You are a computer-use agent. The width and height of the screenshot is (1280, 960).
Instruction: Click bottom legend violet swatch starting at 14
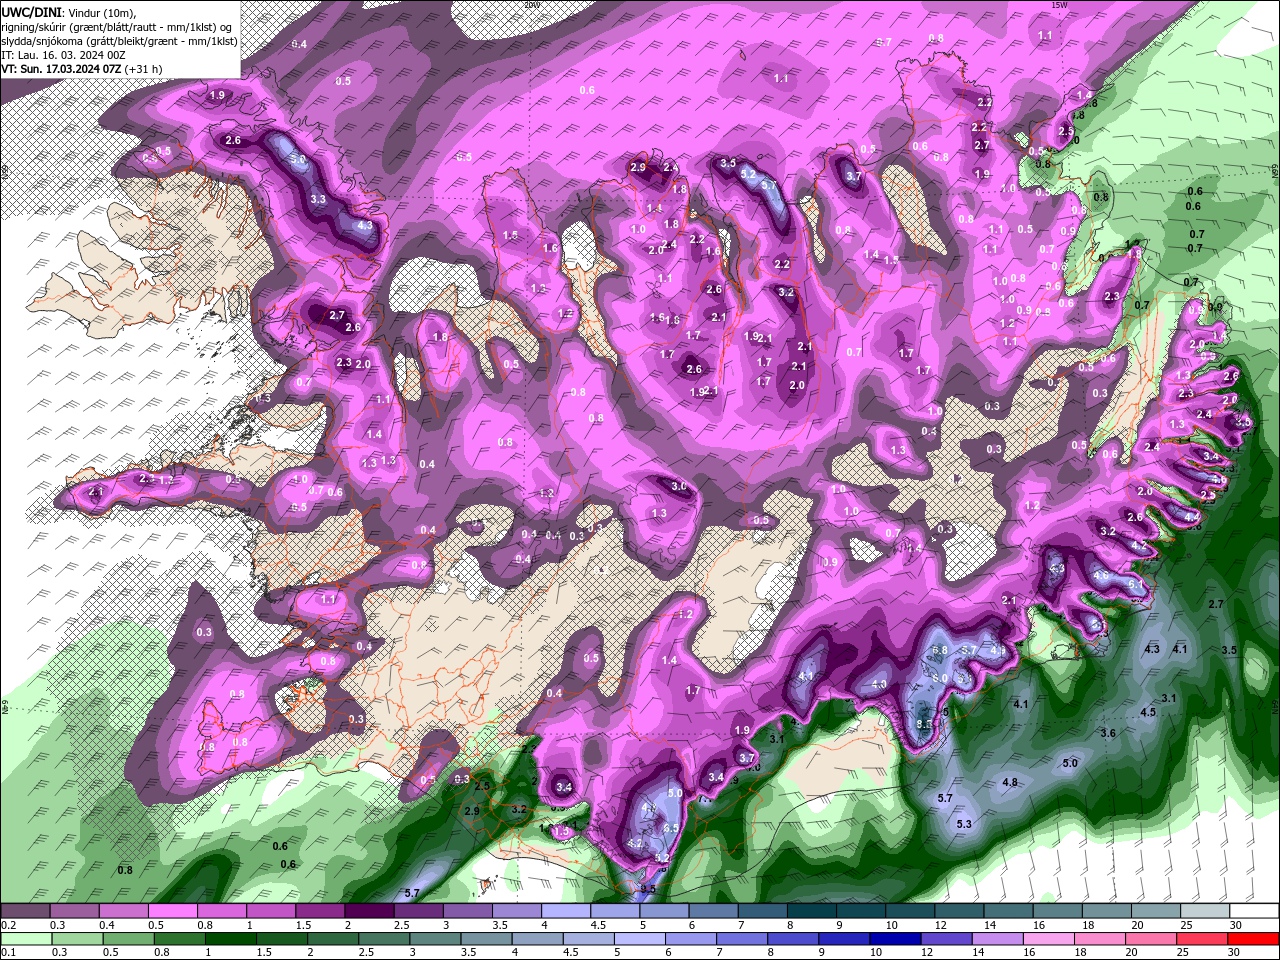(998, 939)
